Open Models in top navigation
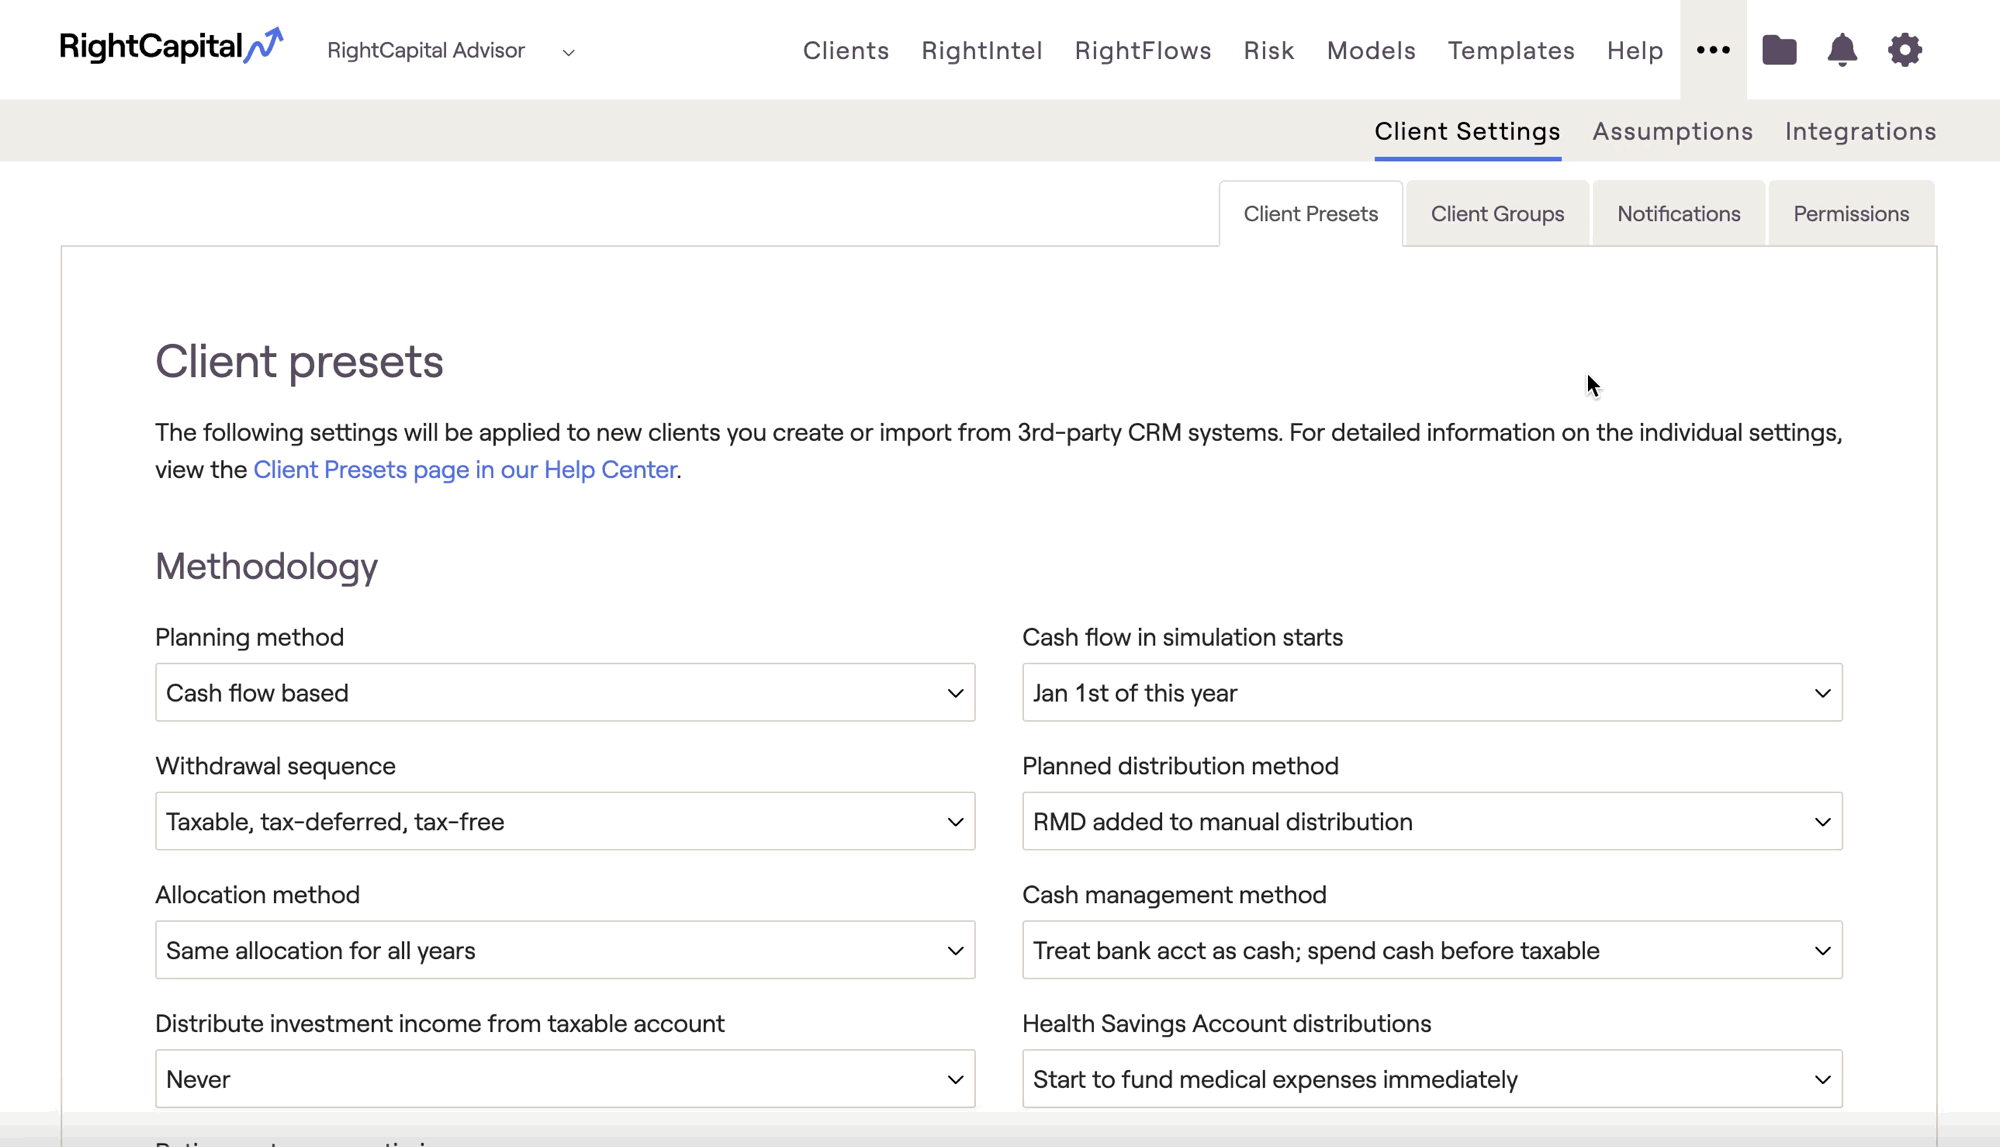The image size is (2000, 1147). 1371,50
